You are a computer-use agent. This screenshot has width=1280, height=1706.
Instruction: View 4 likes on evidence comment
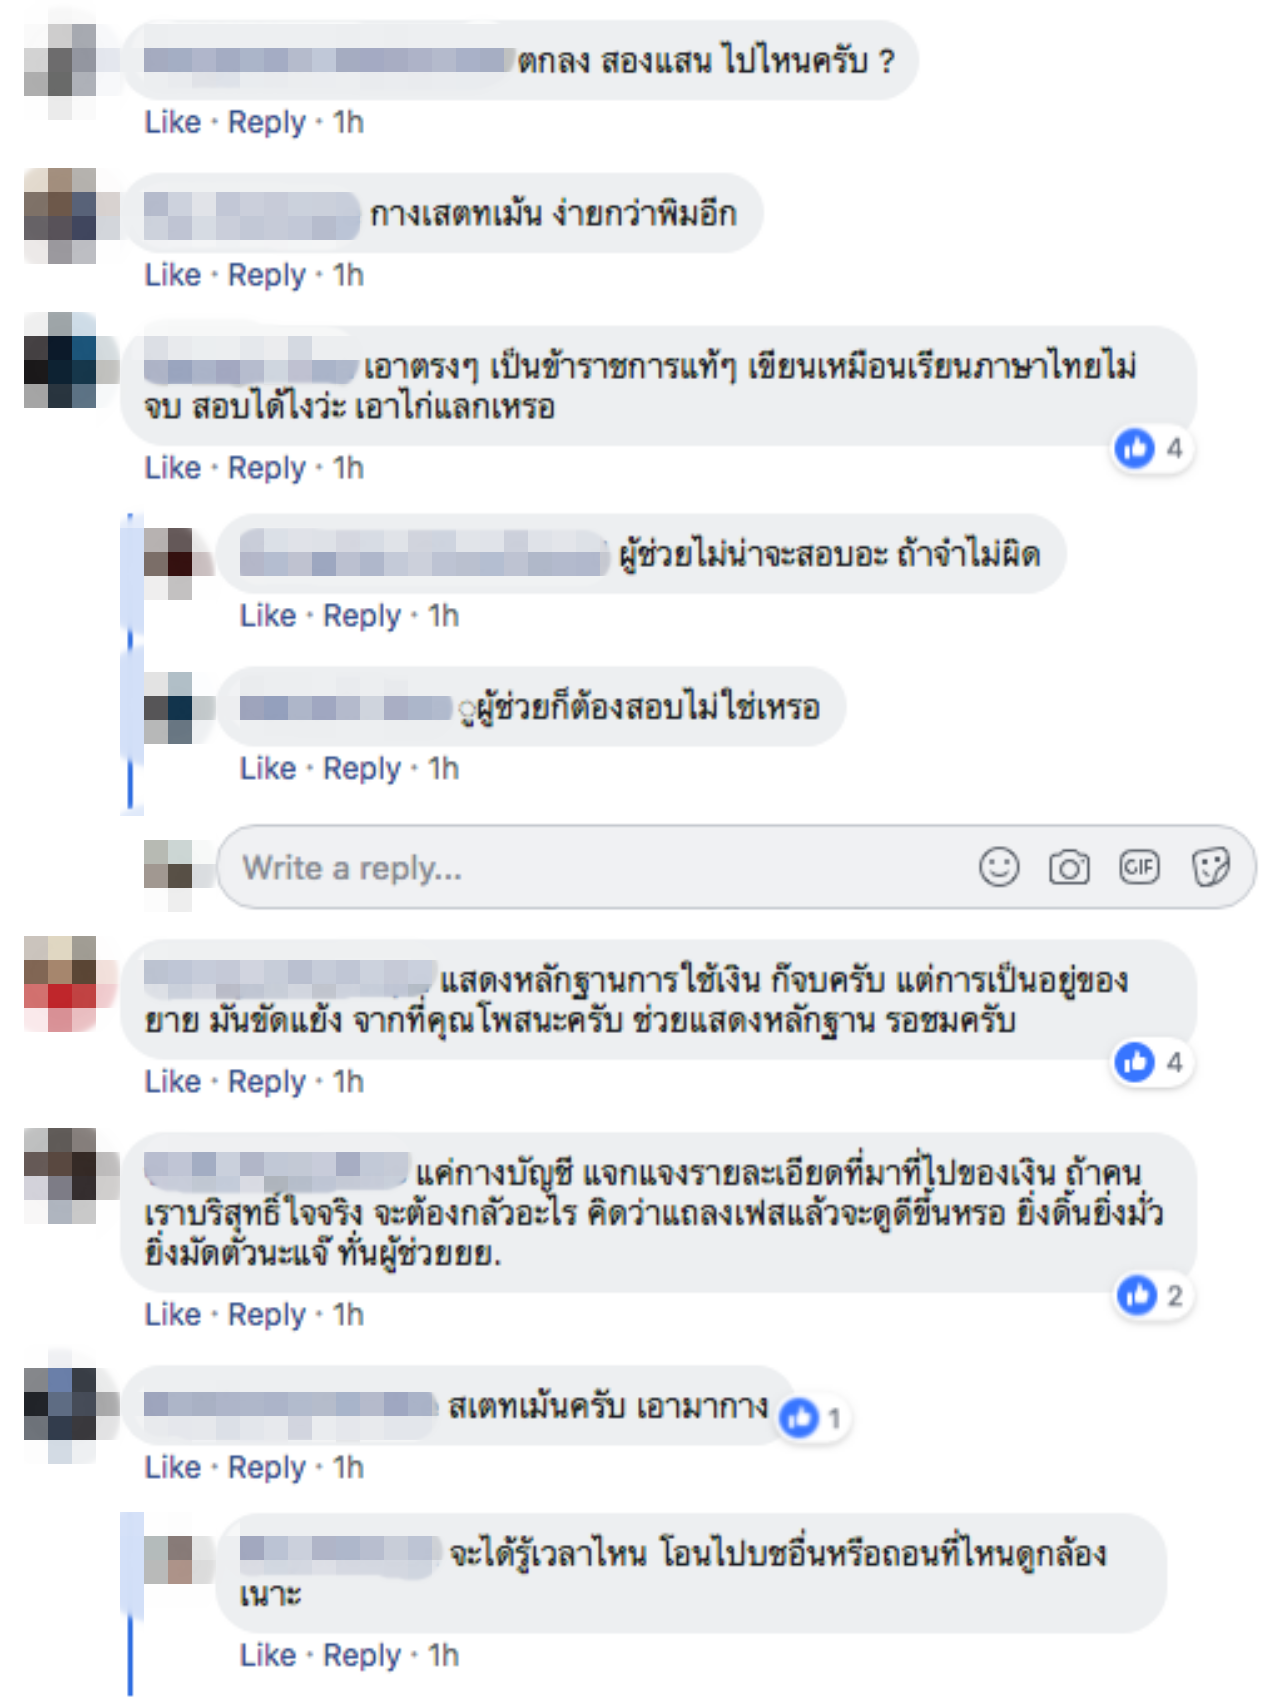click(x=1151, y=1062)
